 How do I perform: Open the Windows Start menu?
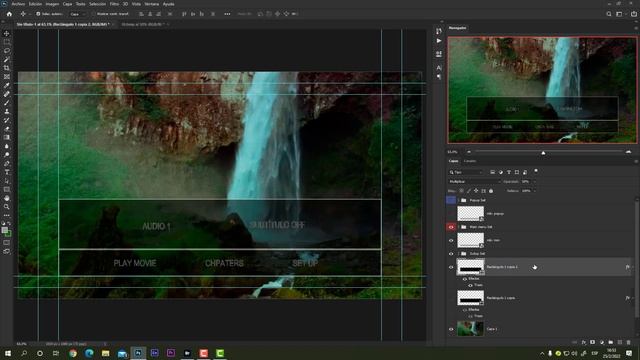coord(7,353)
